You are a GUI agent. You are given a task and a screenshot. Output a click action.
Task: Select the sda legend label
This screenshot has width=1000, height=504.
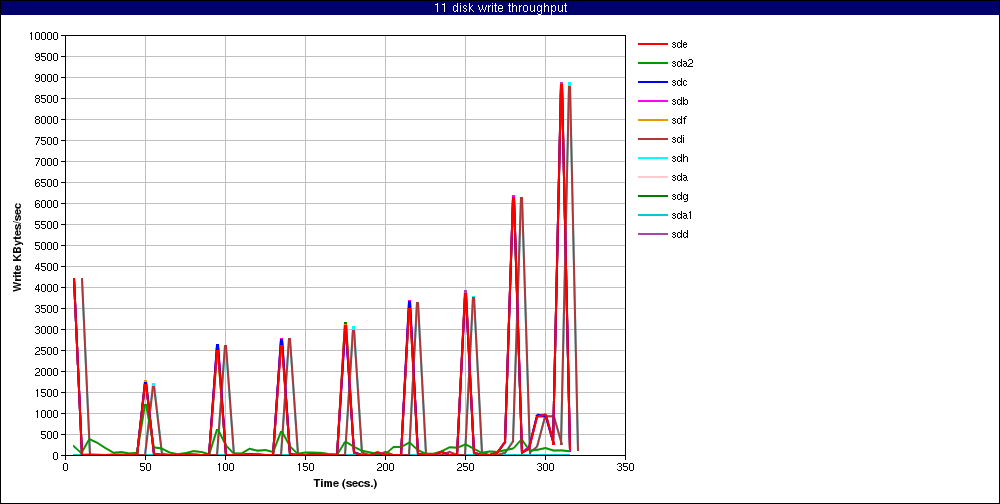pyautogui.click(x=679, y=177)
